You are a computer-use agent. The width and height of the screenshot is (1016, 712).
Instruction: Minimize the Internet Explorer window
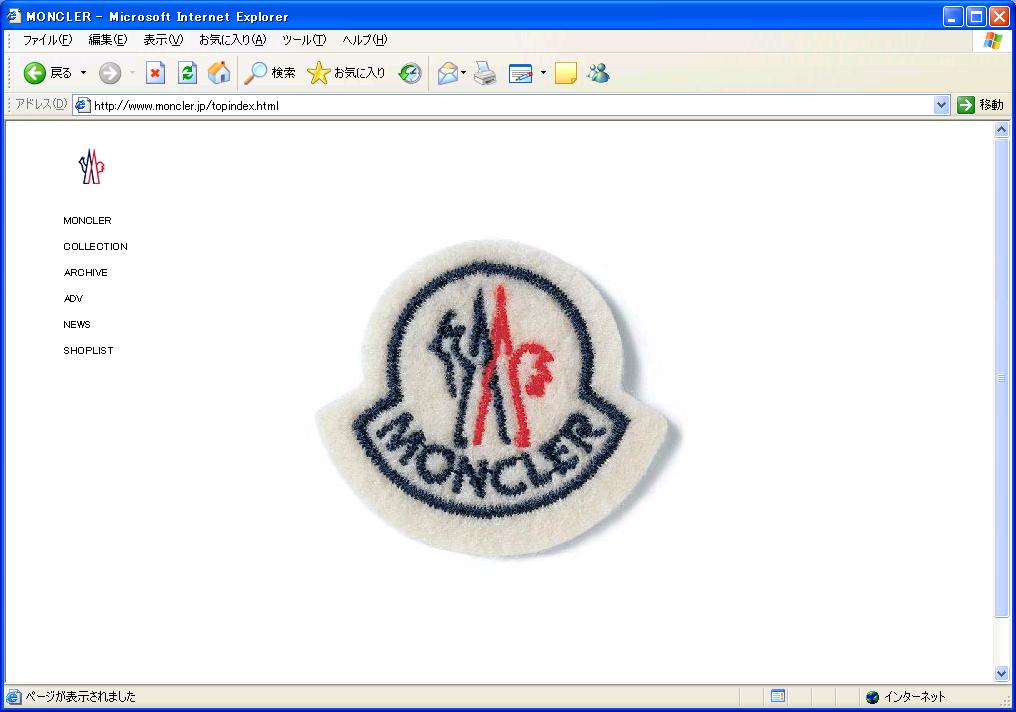point(952,16)
